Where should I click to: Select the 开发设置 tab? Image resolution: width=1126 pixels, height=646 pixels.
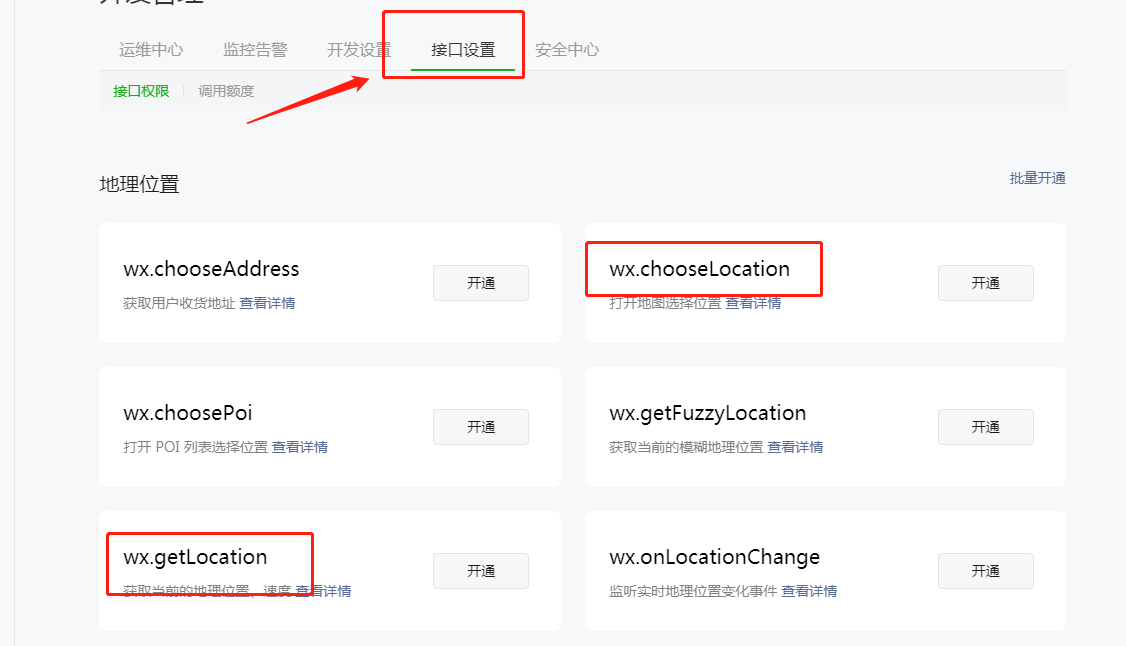359,50
